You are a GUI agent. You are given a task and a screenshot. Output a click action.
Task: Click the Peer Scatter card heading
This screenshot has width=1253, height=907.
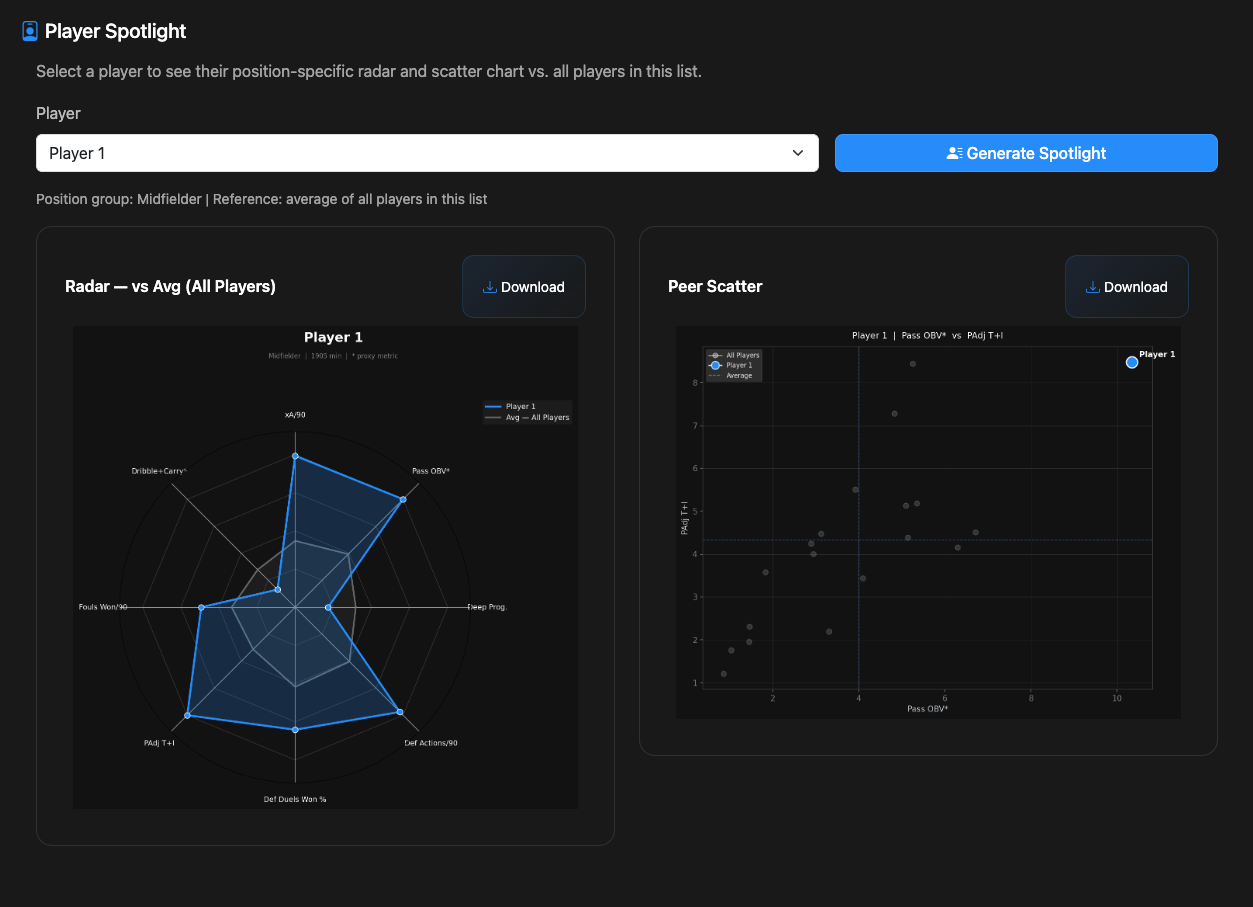pos(715,286)
